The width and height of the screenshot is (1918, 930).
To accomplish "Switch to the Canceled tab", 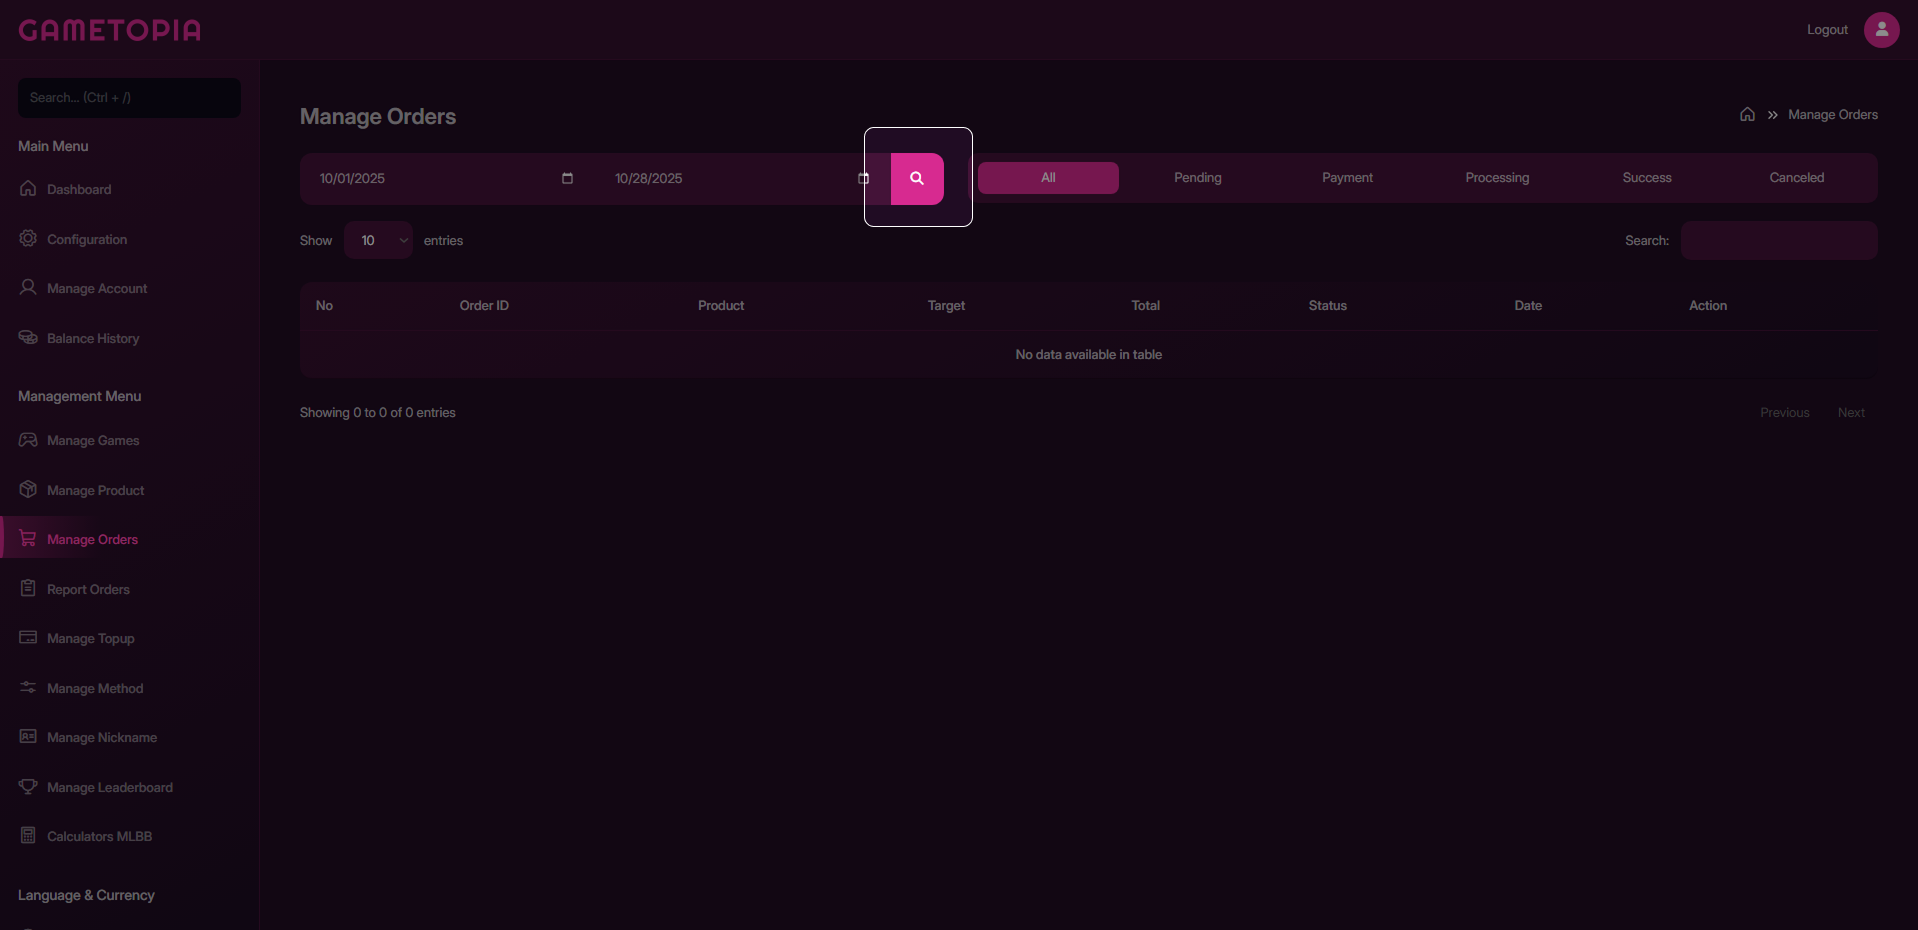I will coord(1796,178).
